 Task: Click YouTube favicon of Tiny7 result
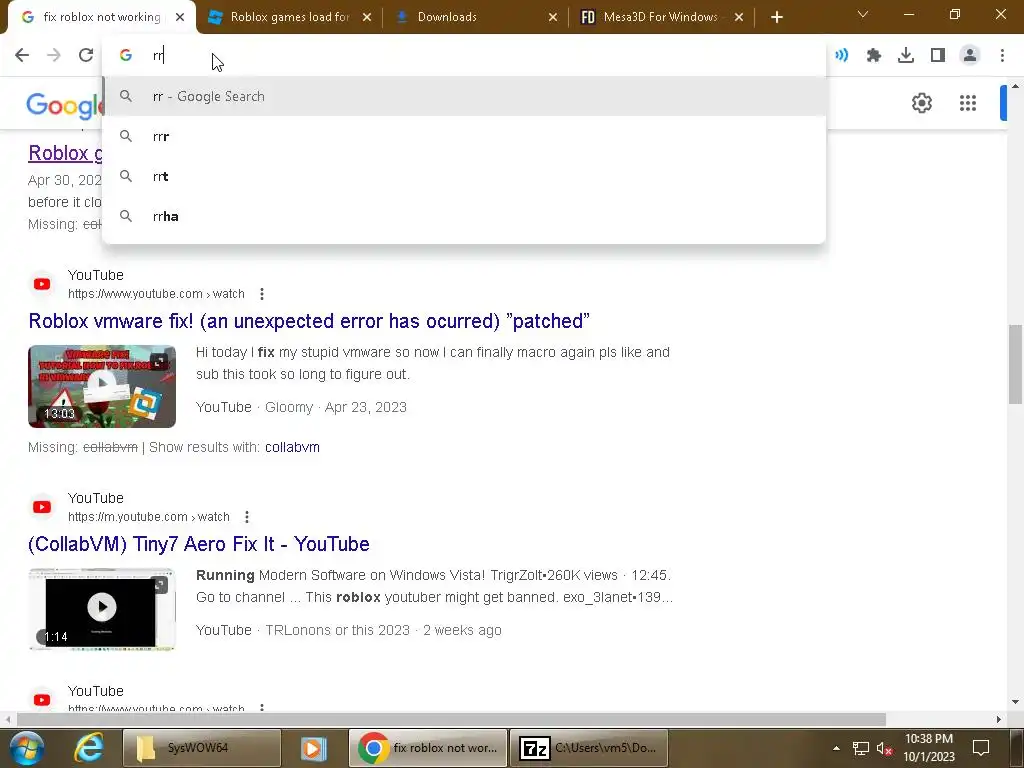(42, 507)
